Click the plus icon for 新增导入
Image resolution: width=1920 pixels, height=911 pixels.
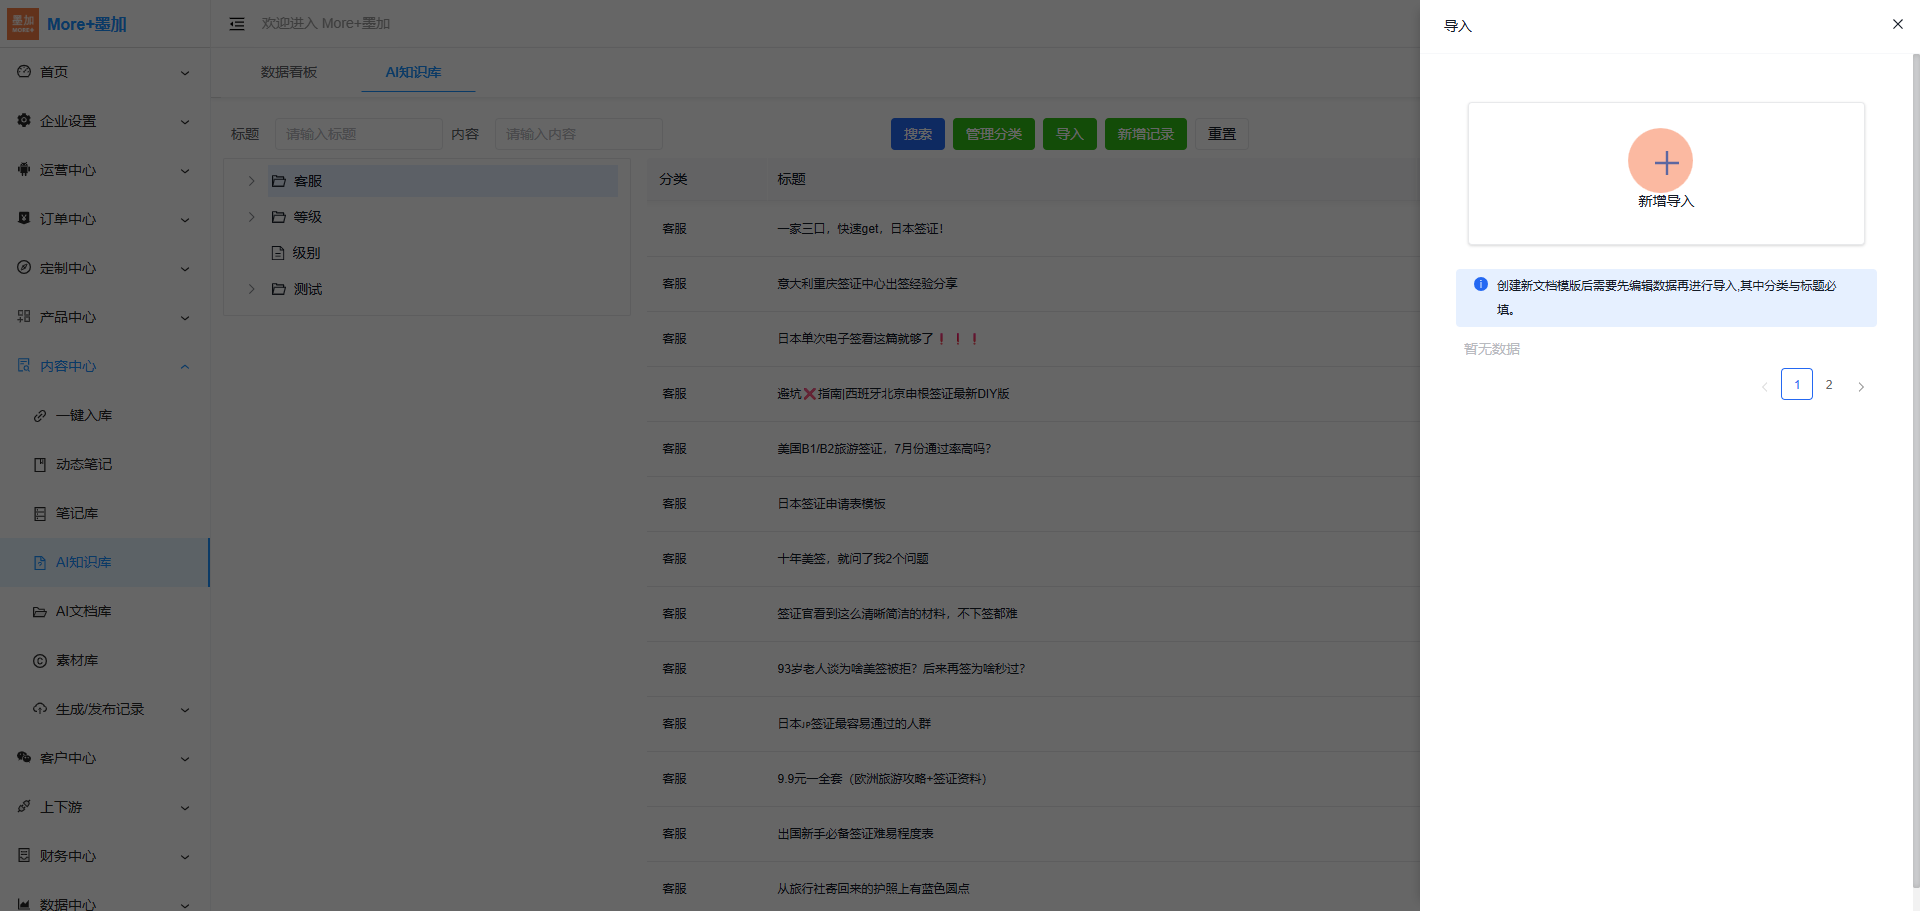(x=1660, y=161)
